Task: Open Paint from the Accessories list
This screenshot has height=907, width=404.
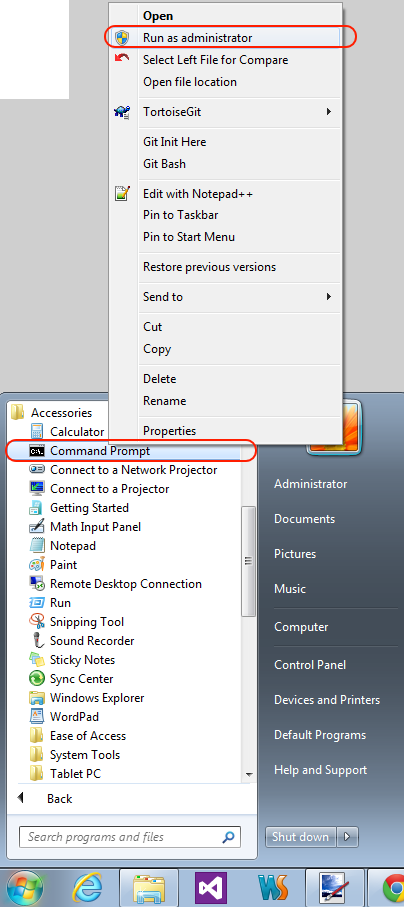Action: click(53, 565)
